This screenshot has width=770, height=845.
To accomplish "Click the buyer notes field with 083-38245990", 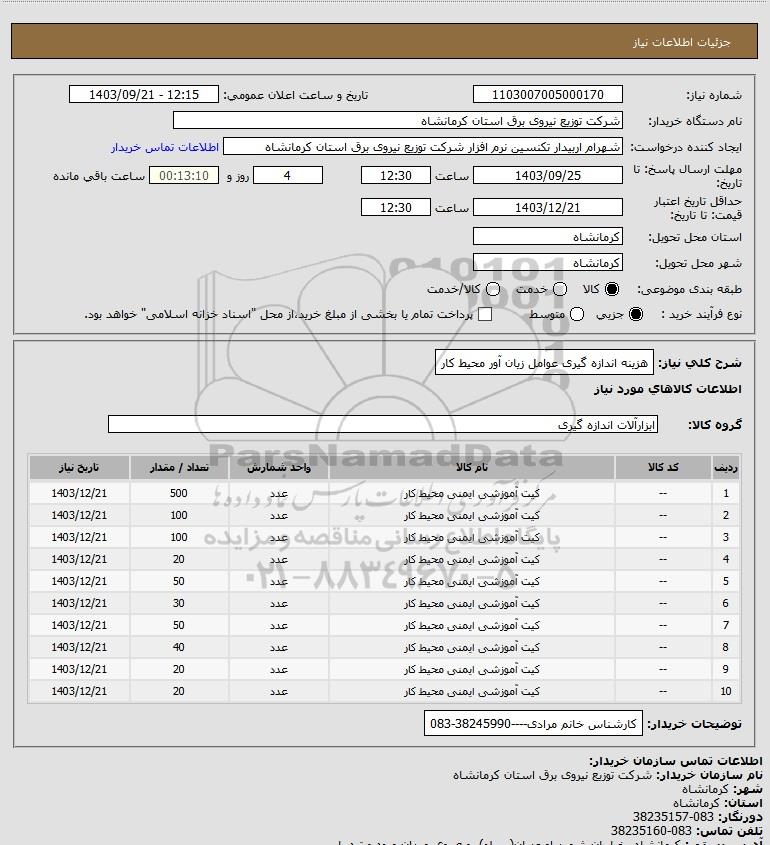I will click(x=533, y=723).
